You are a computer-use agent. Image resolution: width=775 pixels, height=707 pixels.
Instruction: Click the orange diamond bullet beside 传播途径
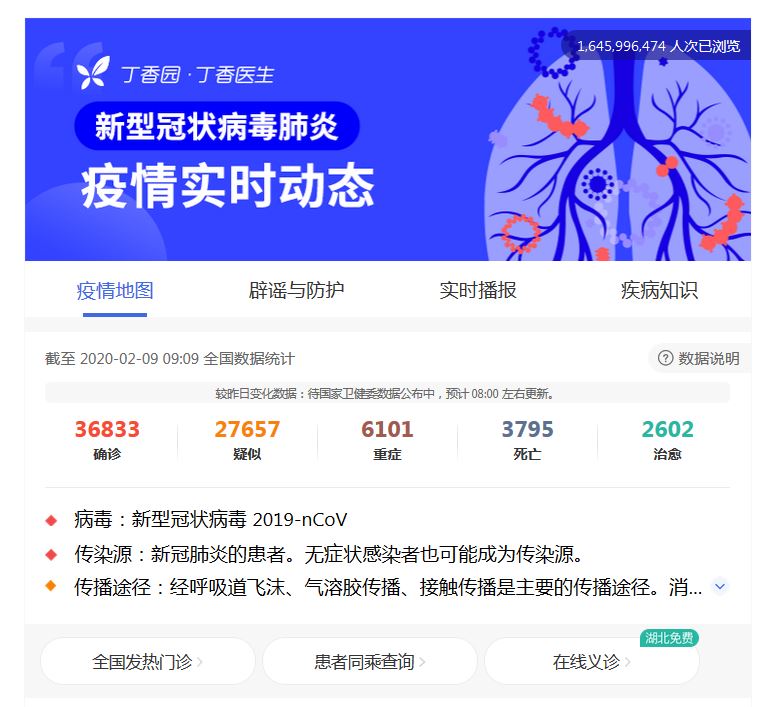click(51, 586)
